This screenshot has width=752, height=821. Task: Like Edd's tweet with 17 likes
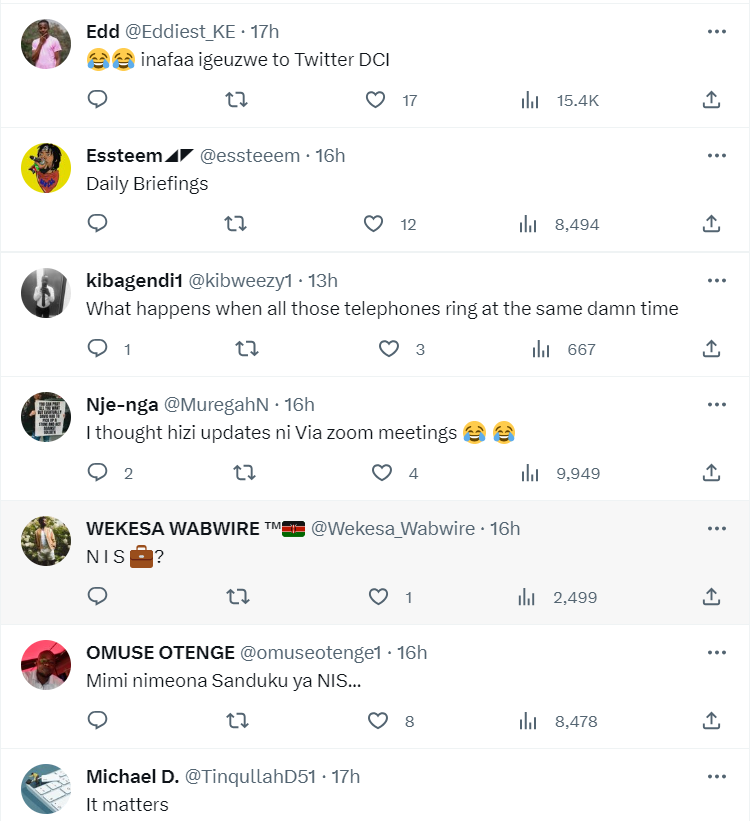click(x=376, y=100)
